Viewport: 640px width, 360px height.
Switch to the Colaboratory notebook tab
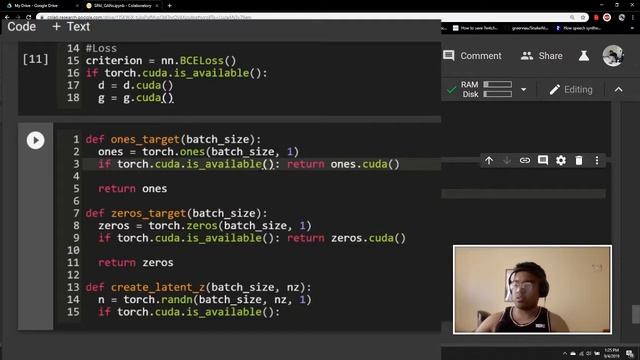point(122,6)
